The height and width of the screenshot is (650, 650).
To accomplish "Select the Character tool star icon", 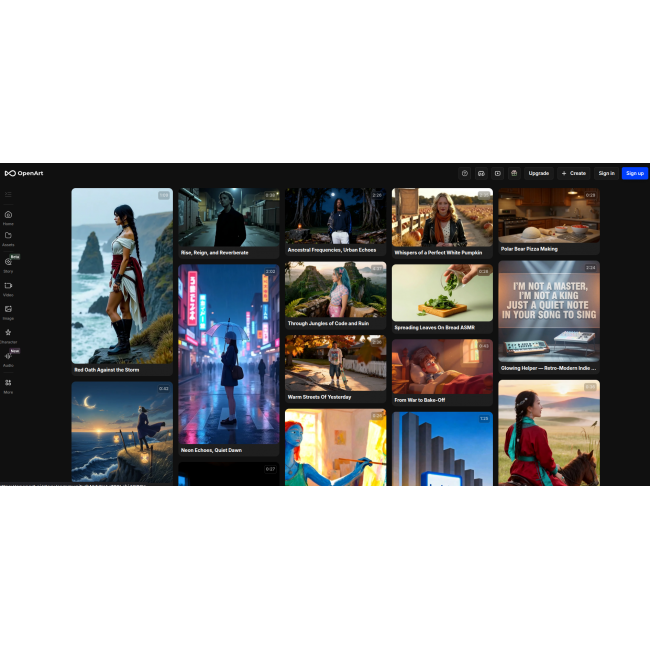I will [8, 334].
